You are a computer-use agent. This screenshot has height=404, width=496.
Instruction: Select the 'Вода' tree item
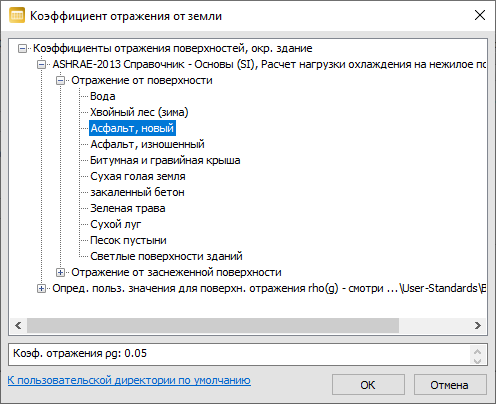tap(103, 96)
